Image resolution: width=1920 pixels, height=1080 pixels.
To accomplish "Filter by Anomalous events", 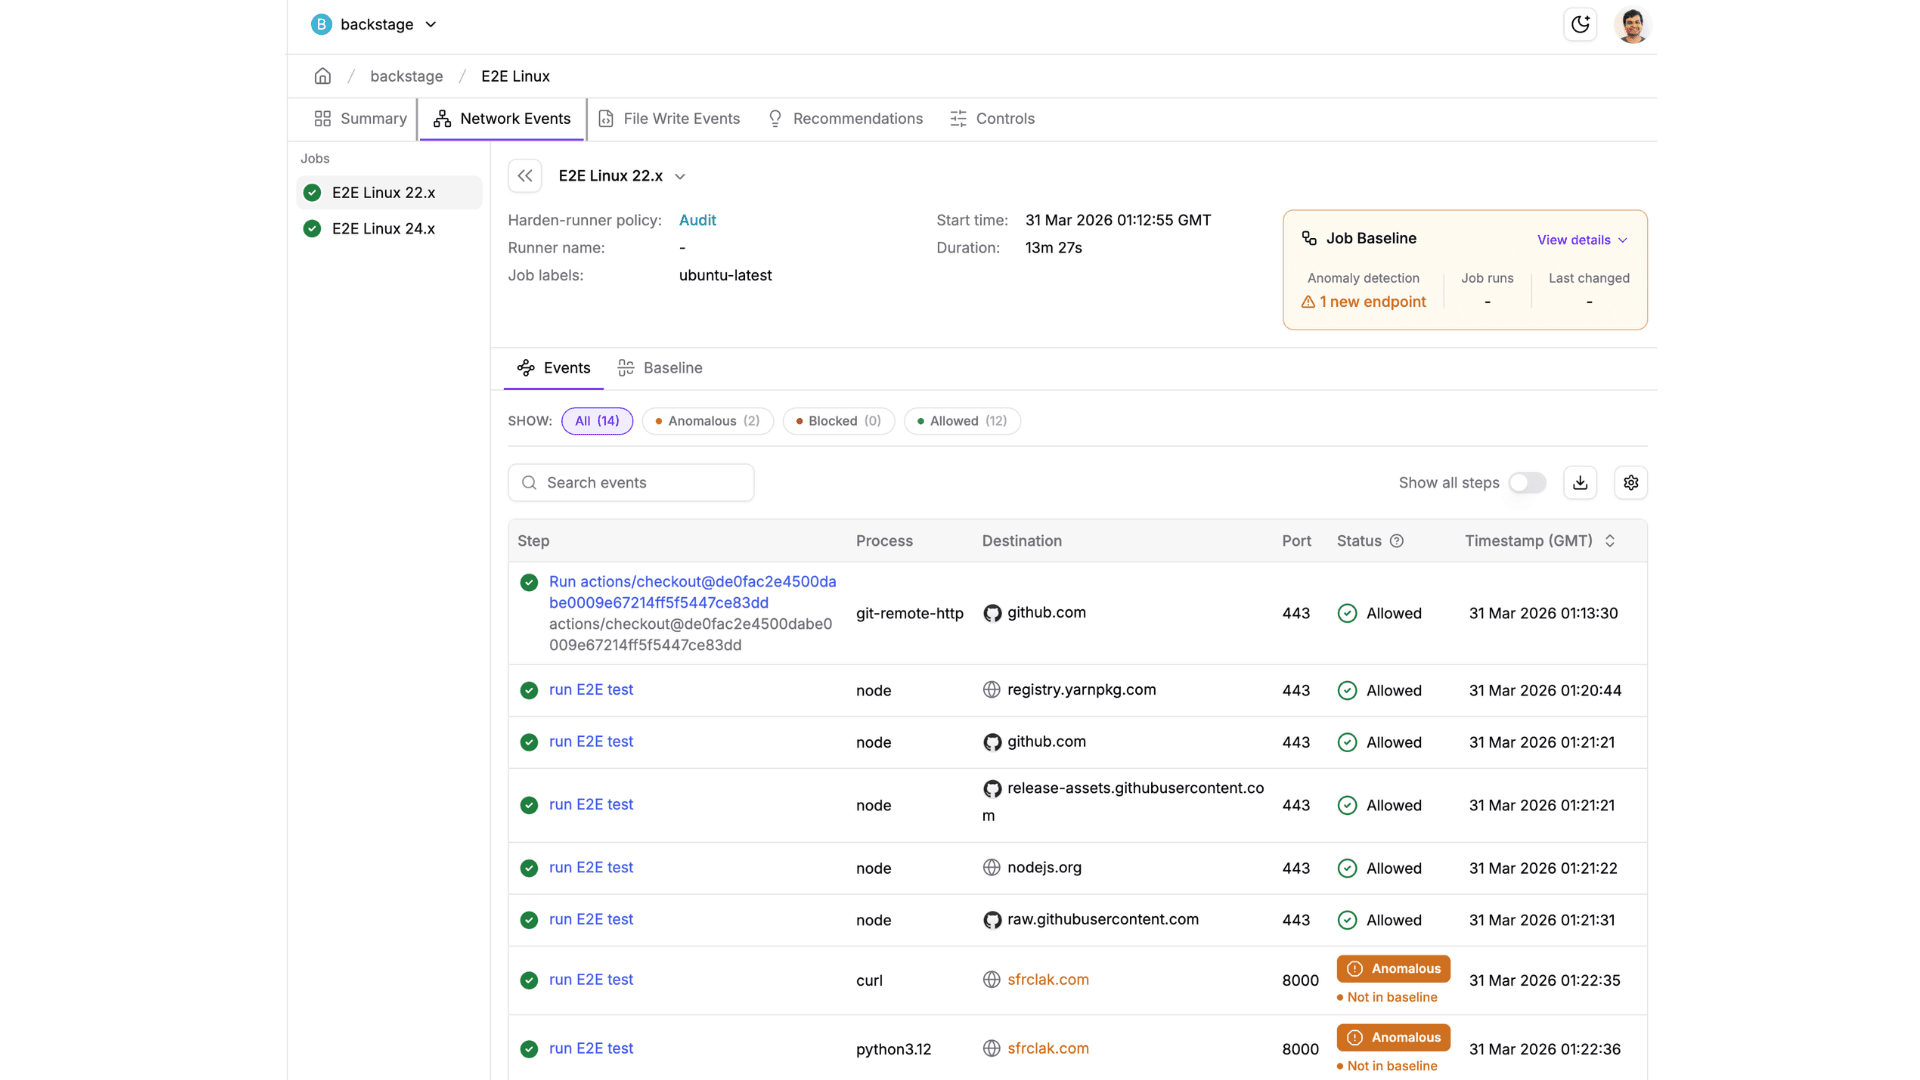I will 707,421.
